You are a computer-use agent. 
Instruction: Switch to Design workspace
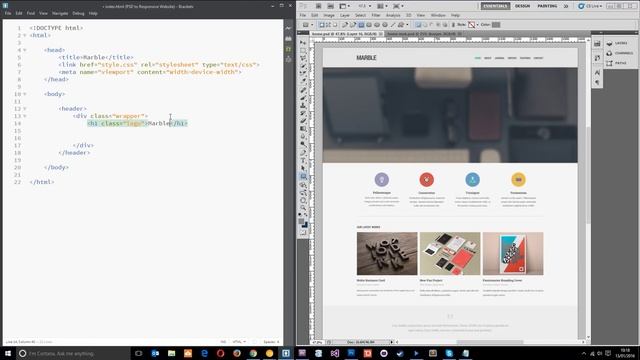(522, 6)
